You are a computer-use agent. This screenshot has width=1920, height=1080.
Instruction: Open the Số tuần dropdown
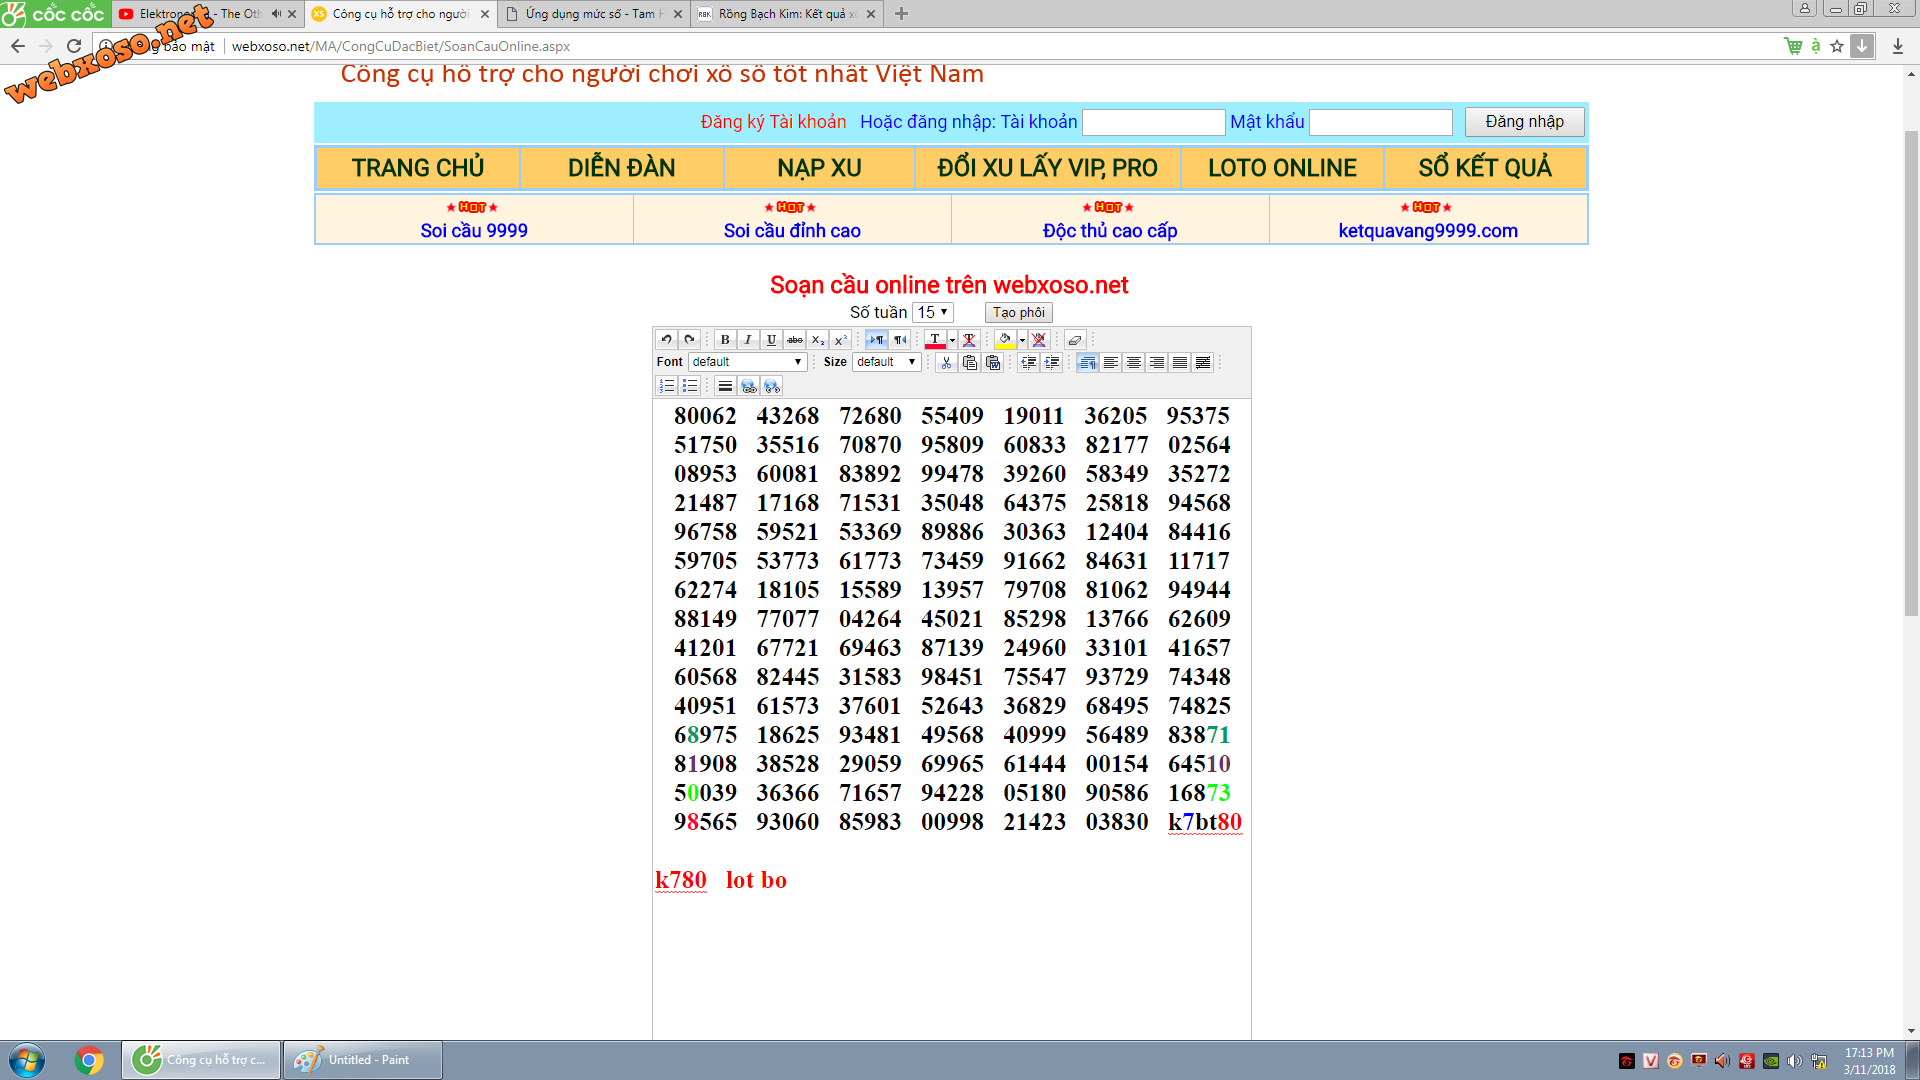(933, 312)
